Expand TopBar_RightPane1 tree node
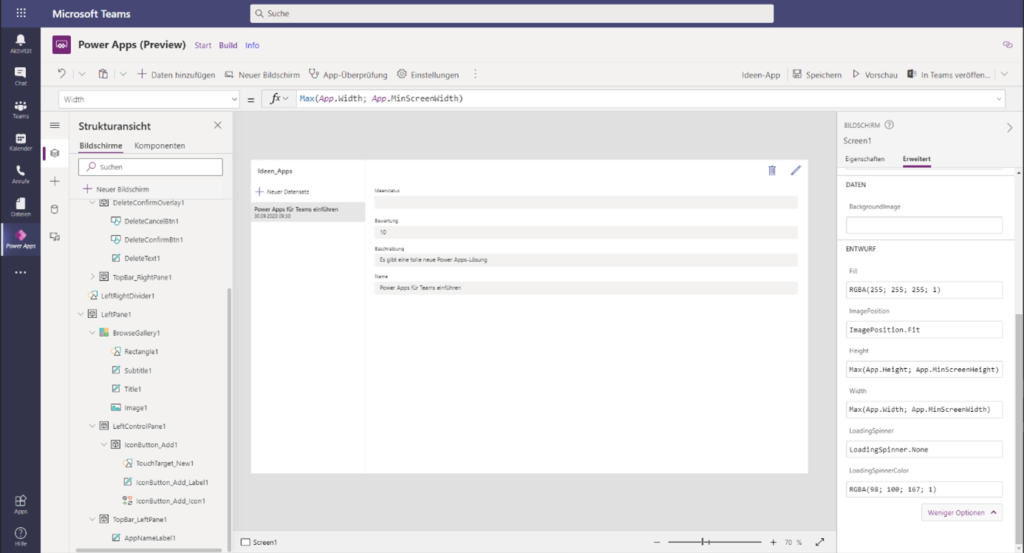This screenshot has height=553, width=1024. coord(92,277)
